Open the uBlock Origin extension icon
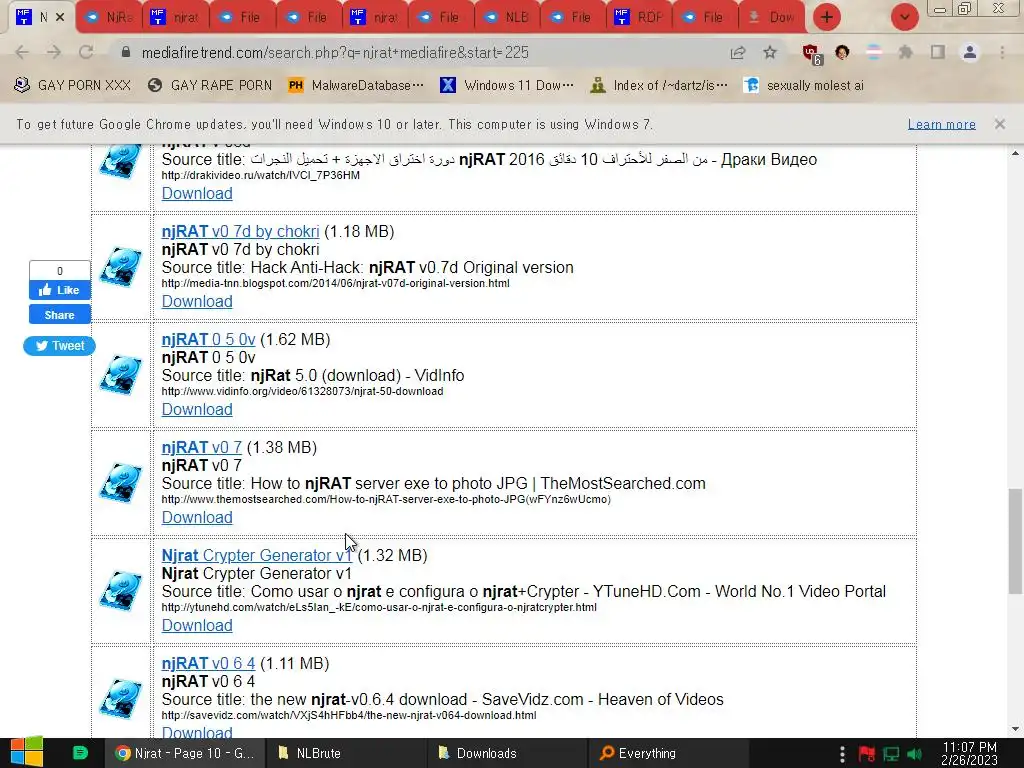Viewport: 1024px width, 768px height. [811, 53]
